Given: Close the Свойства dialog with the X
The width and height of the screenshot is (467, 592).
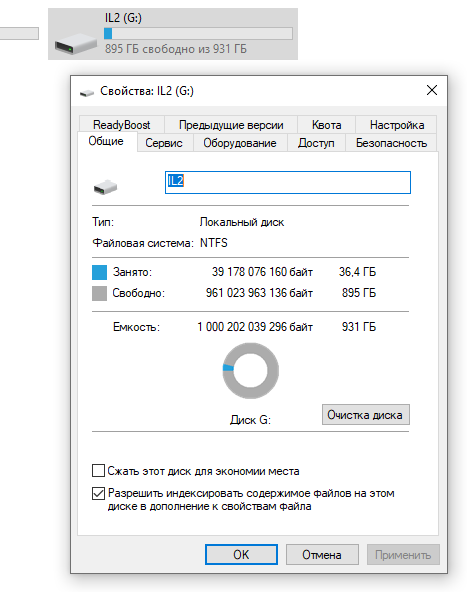Looking at the screenshot, I should point(432,90).
